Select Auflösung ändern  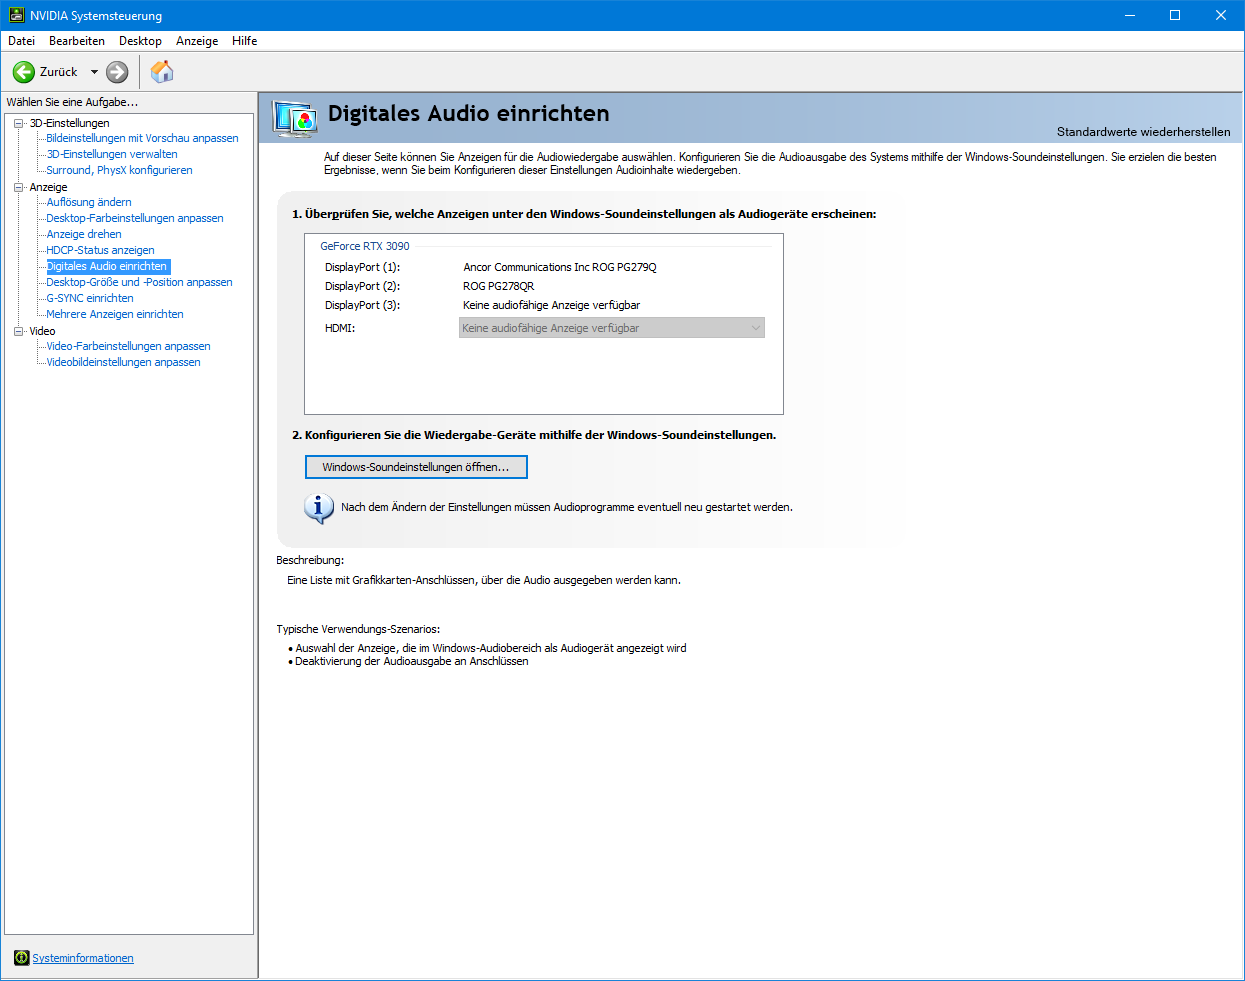89,202
